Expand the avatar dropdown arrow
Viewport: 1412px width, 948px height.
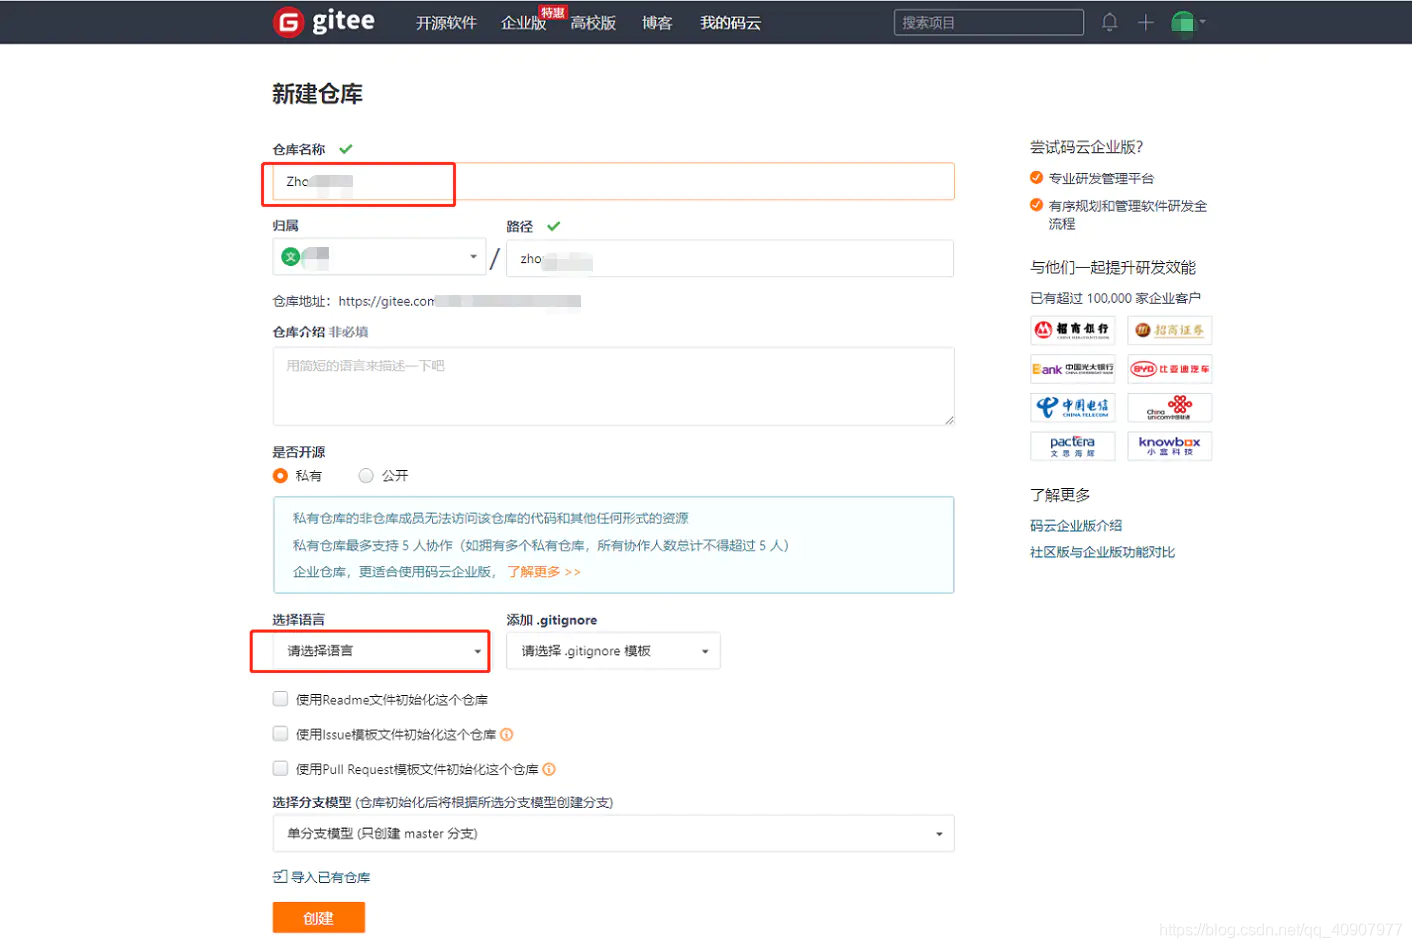click(1203, 22)
